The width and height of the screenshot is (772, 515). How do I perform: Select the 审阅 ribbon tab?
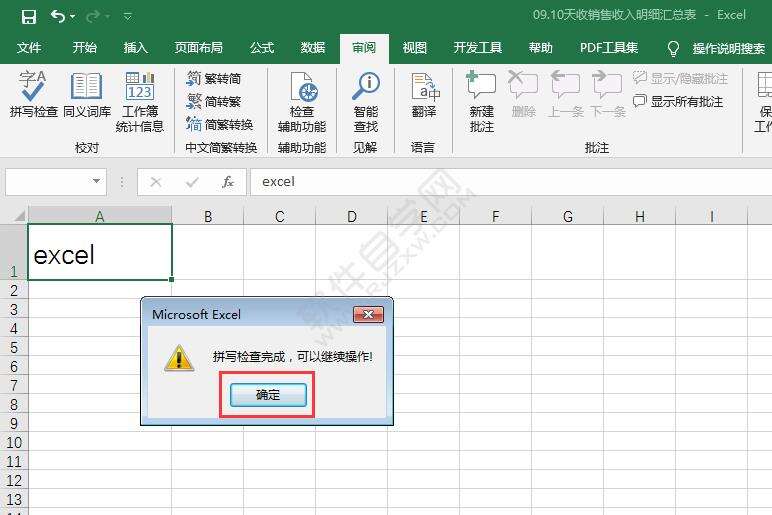tap(364, 48)
